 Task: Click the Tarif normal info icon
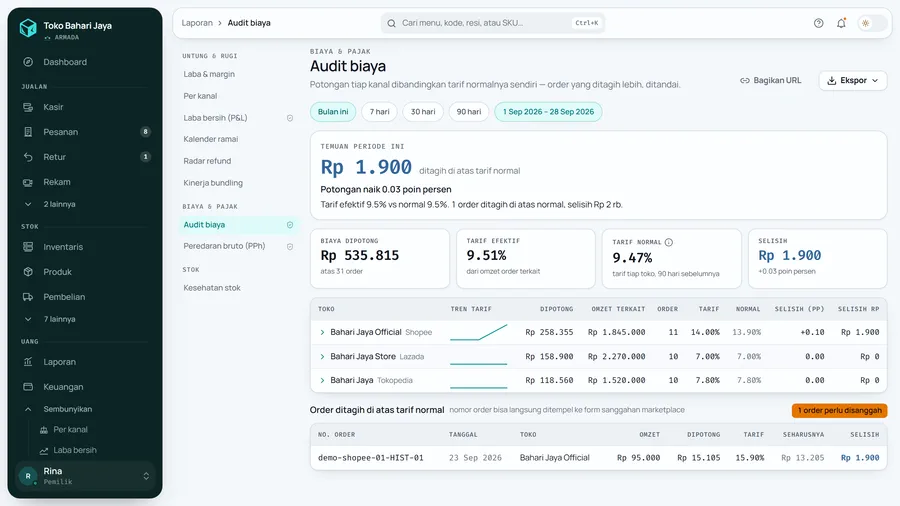pos(669,242)
